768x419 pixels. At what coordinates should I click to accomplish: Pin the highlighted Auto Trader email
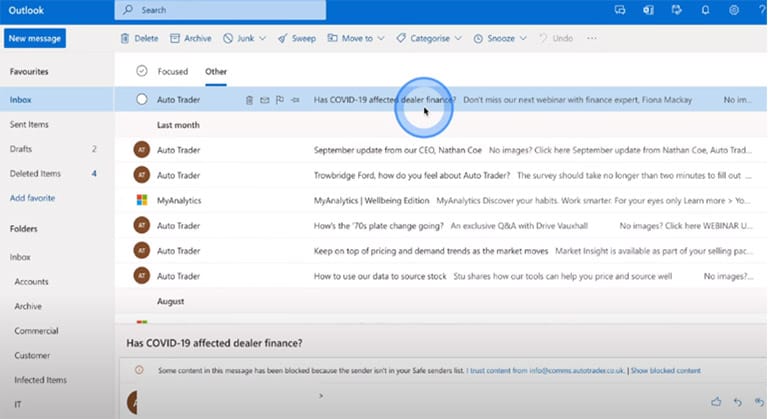click(295, 100)
